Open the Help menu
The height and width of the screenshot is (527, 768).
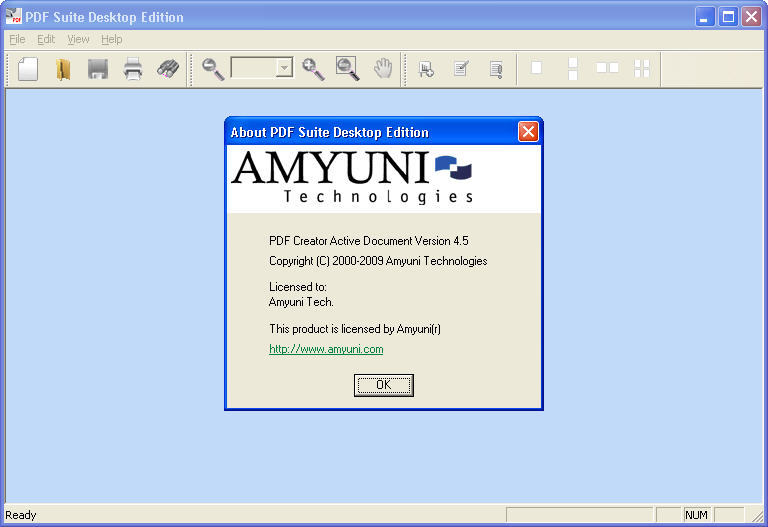point(112,39)
